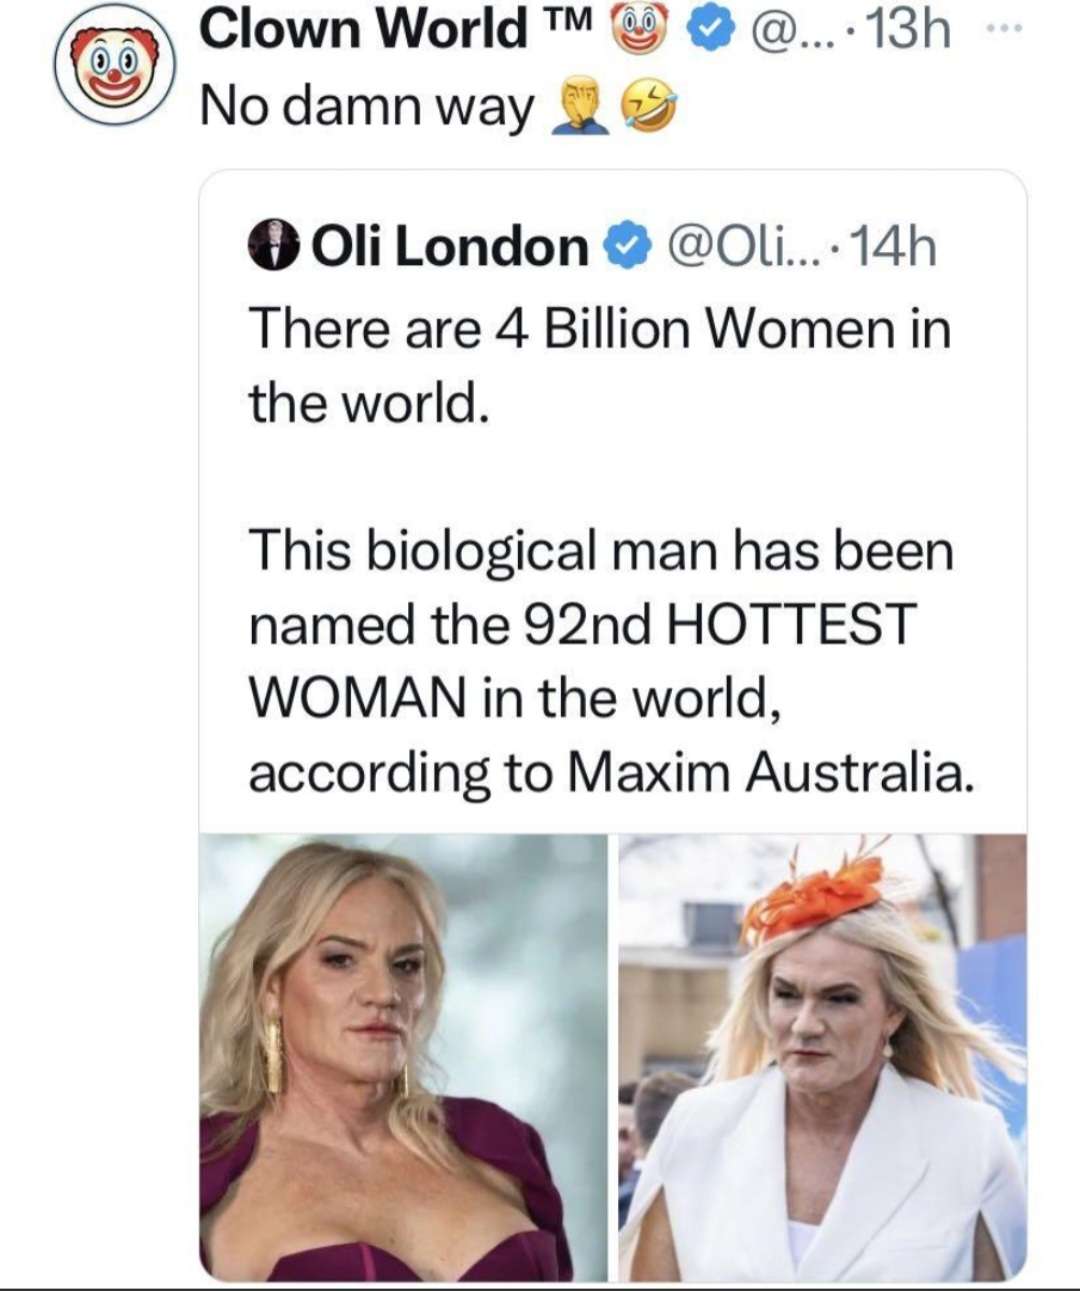Viewport: 1080px width, 1291px height.
Task: Click the clown emoji beside Clown World
Action: pos(637,29)
